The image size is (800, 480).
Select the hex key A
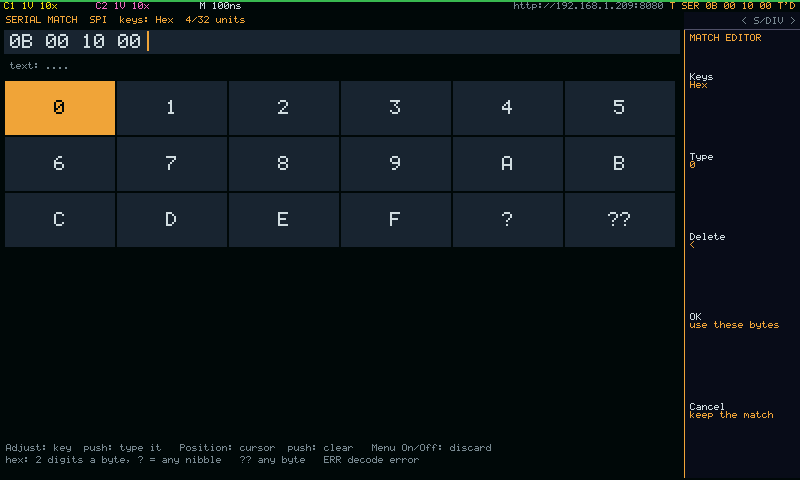click(x=508, y=164)
